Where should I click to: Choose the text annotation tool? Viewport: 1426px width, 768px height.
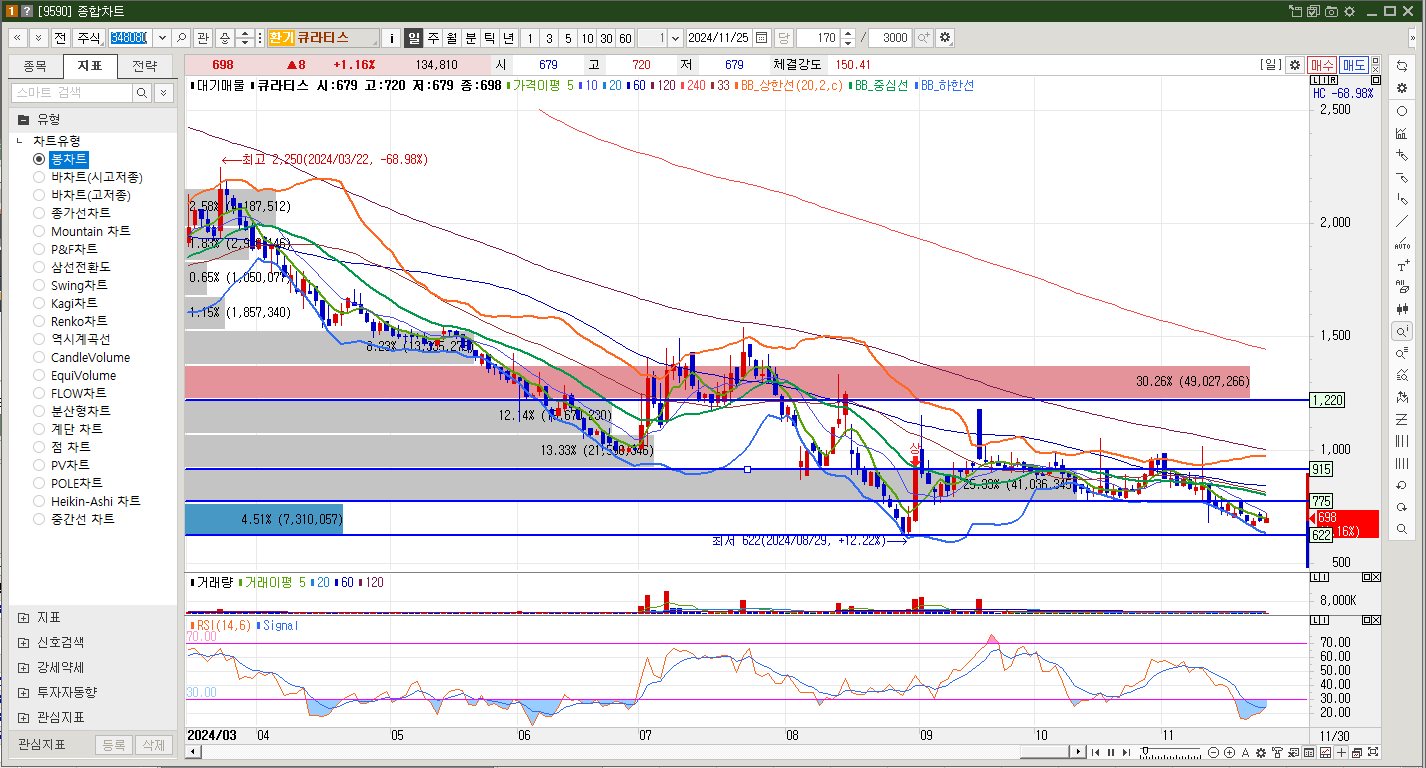(x=1402, y=265)
